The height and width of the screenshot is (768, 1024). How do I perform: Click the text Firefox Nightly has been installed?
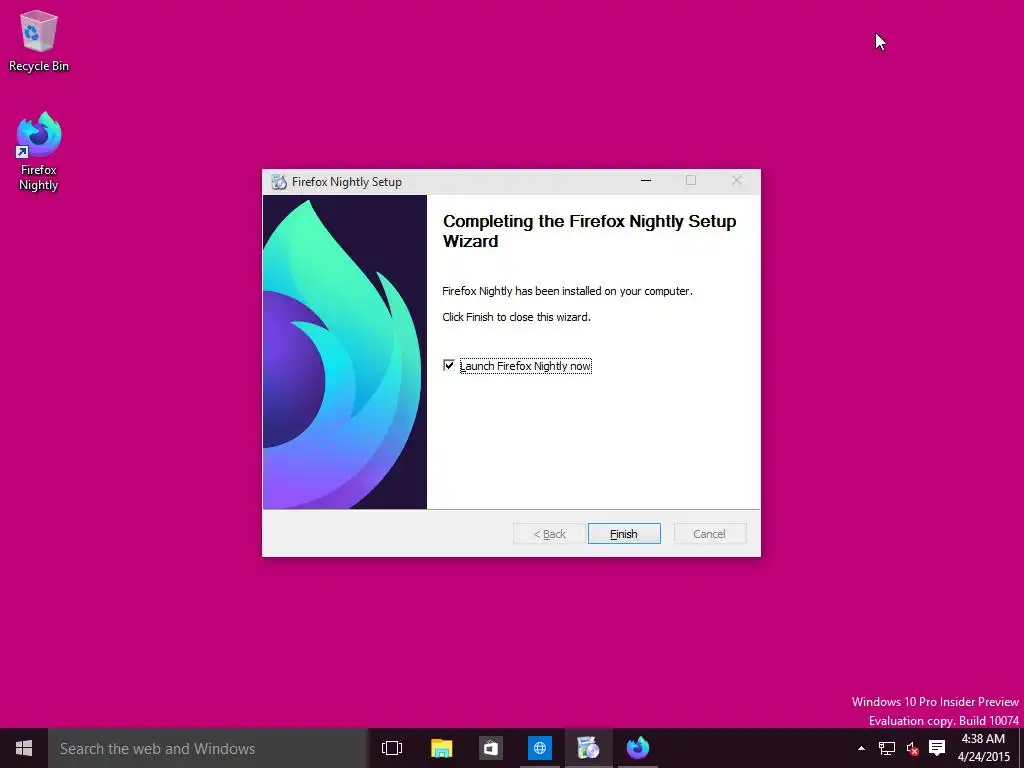coord(568,291)
